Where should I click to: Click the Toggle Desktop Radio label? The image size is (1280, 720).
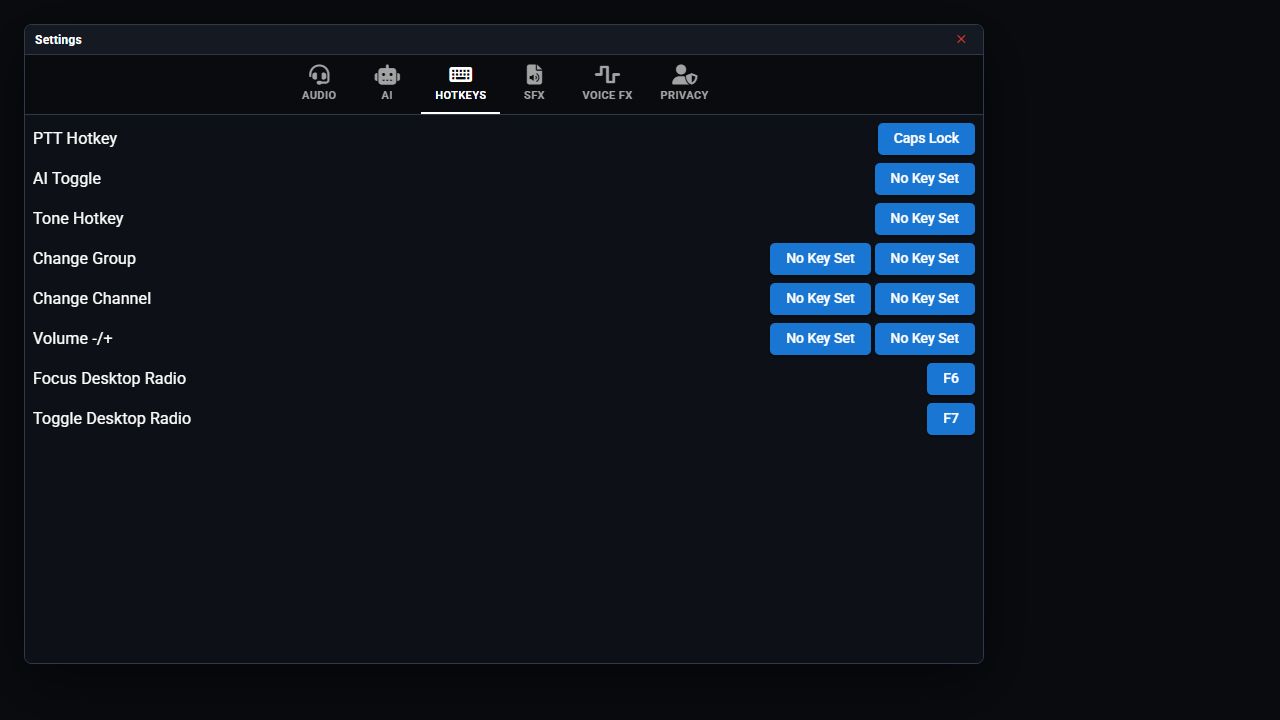click(x=112, y=419)
